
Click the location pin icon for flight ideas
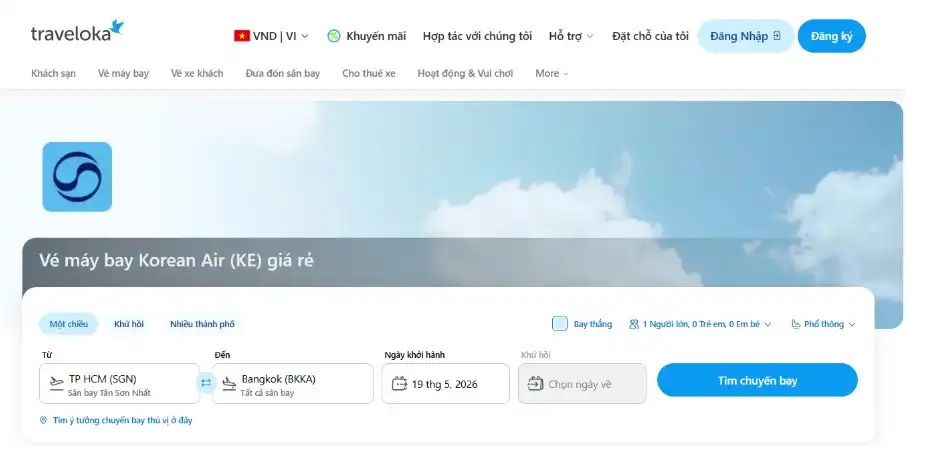click(43, 420)
